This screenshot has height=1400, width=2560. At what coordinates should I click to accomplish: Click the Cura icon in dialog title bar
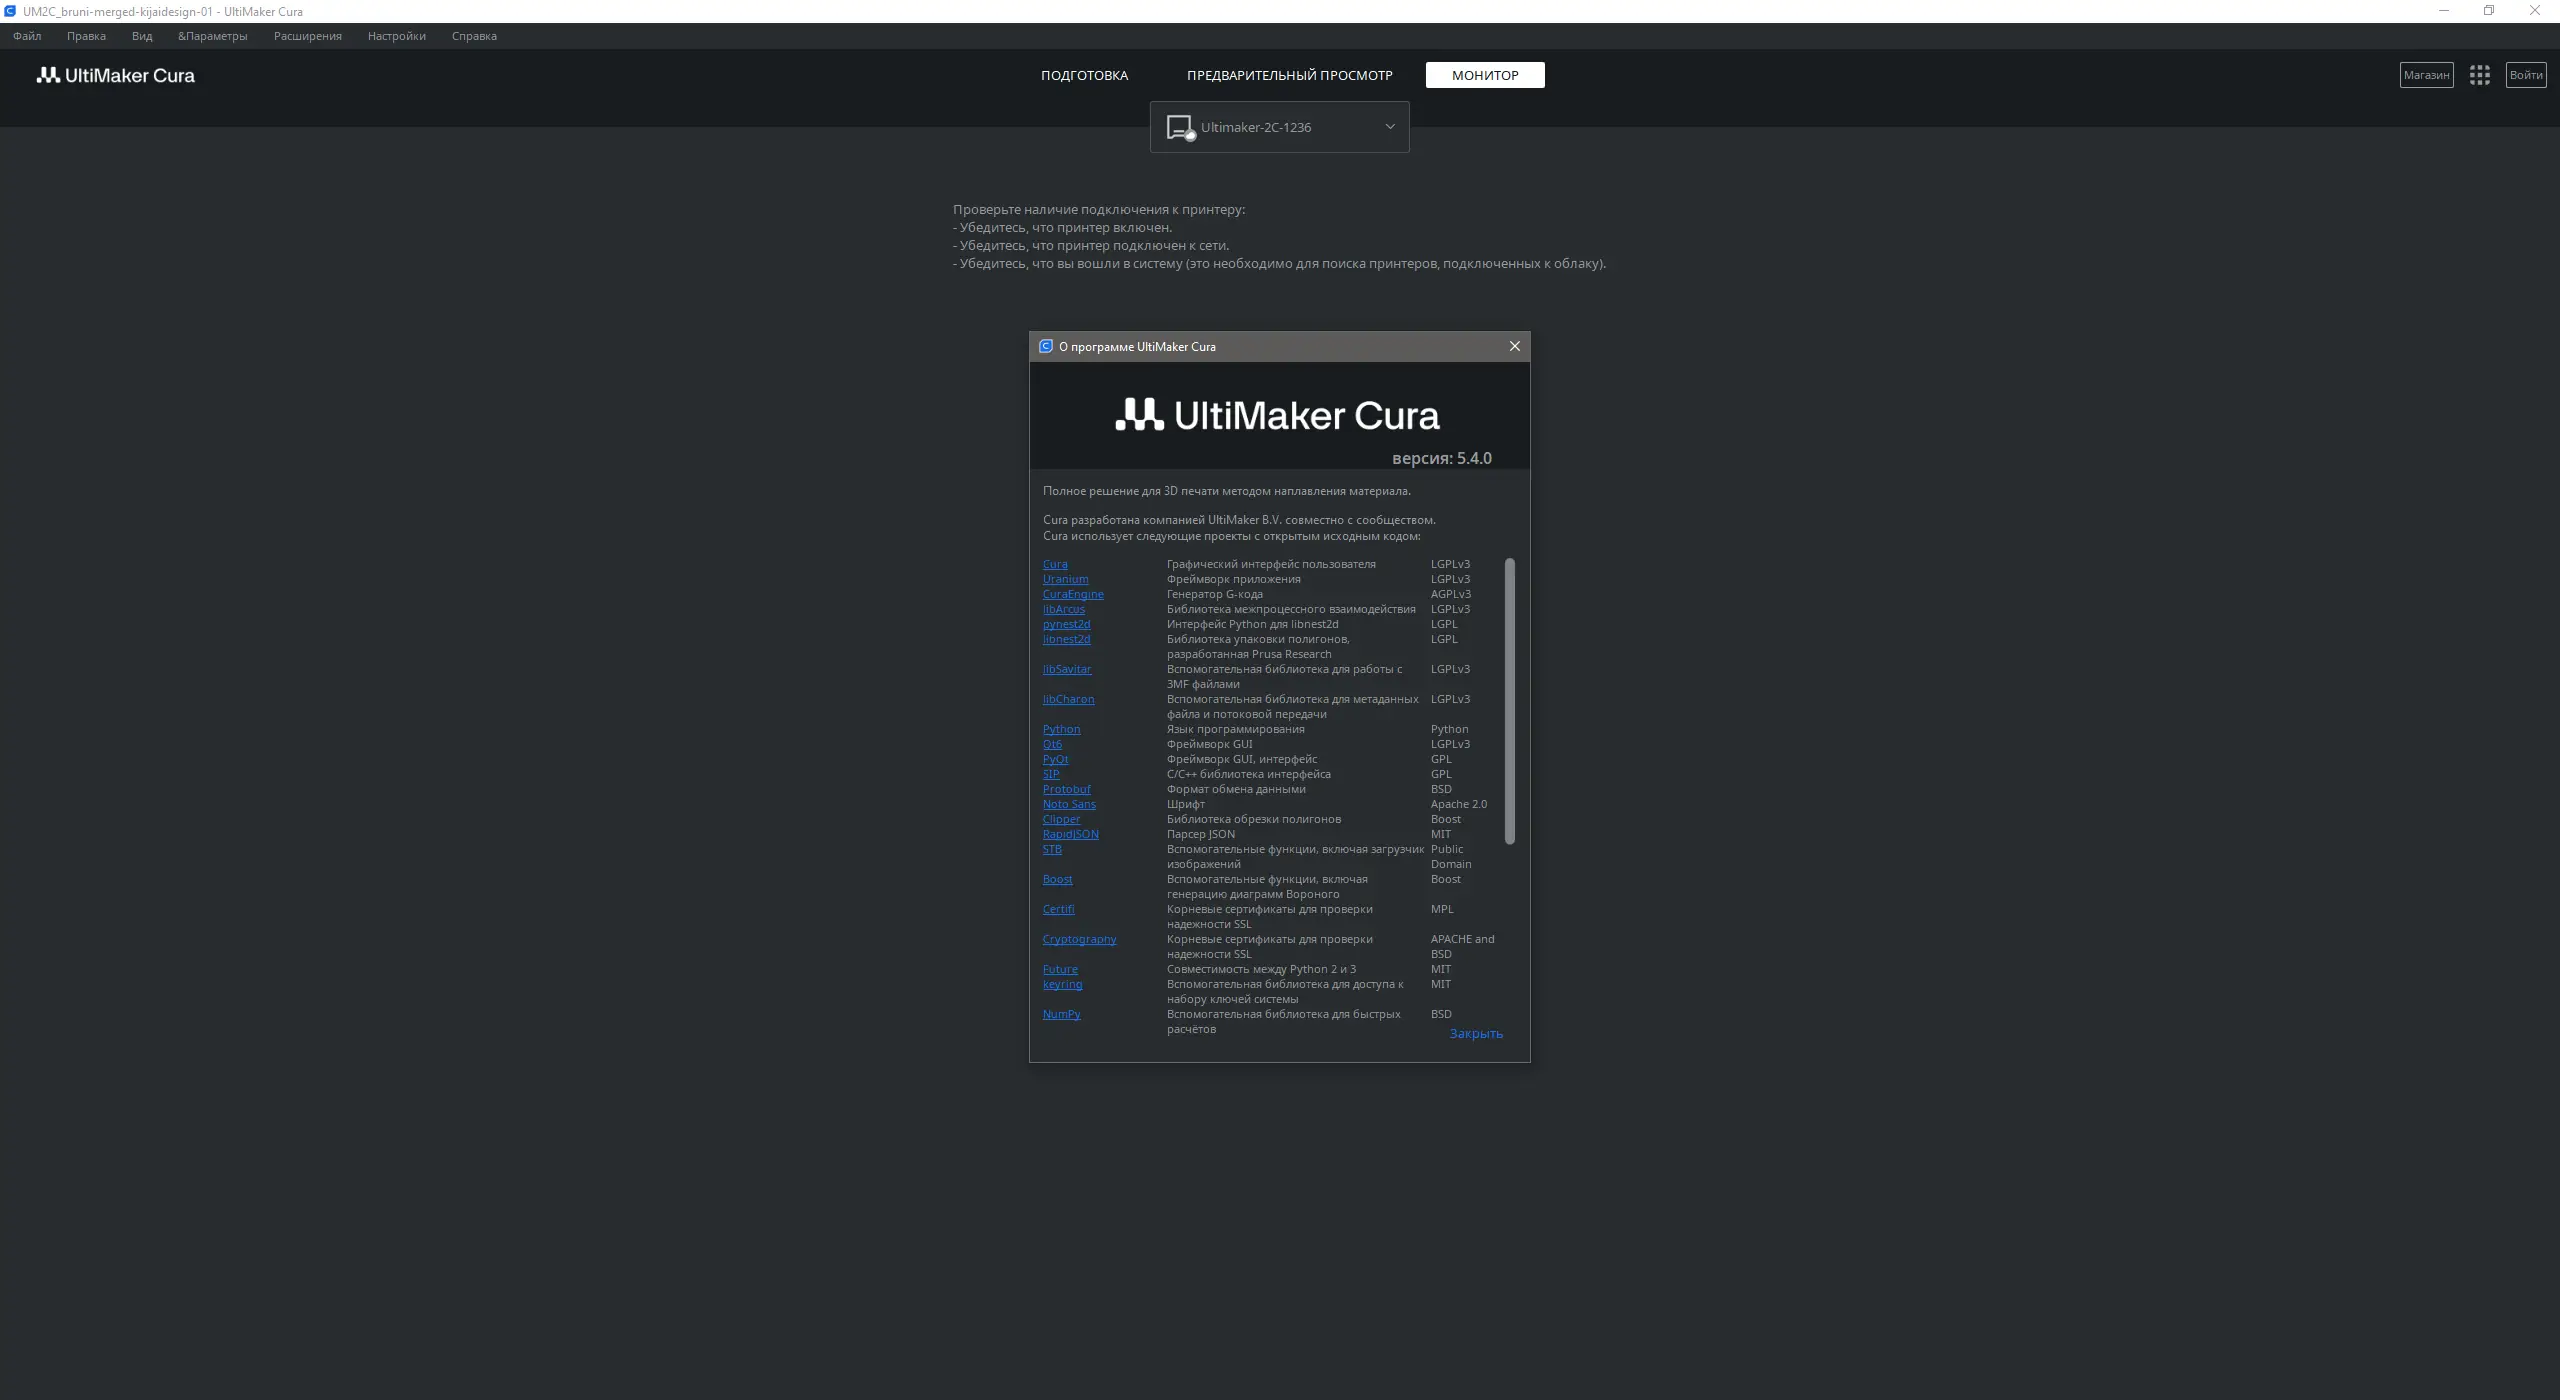tap(1045, 346)
